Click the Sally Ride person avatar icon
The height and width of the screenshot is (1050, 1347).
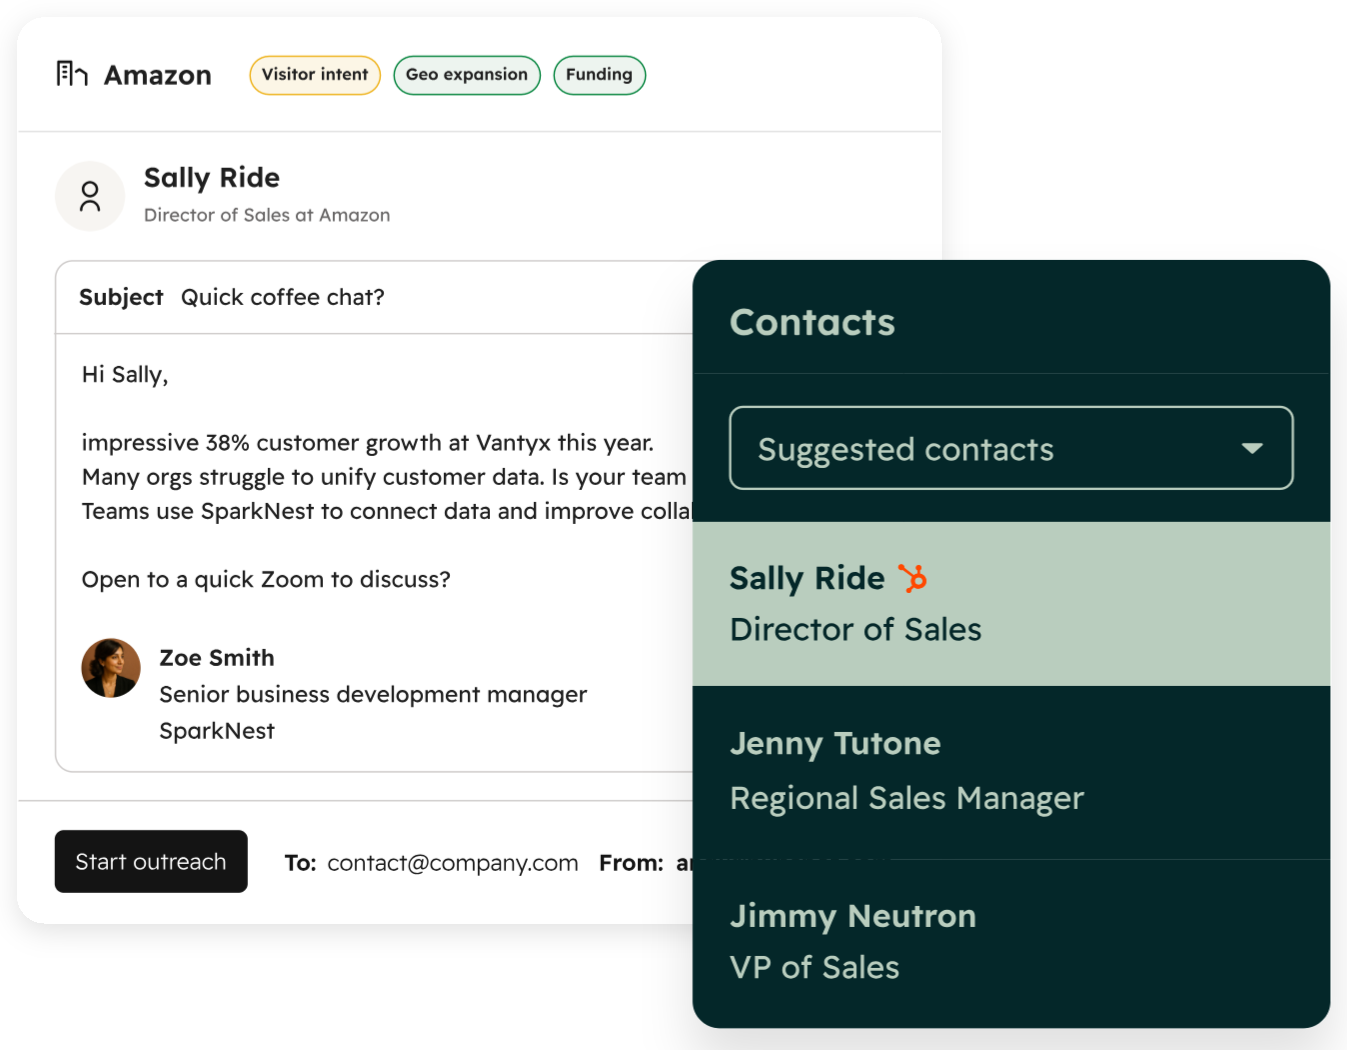pos(90,196)
